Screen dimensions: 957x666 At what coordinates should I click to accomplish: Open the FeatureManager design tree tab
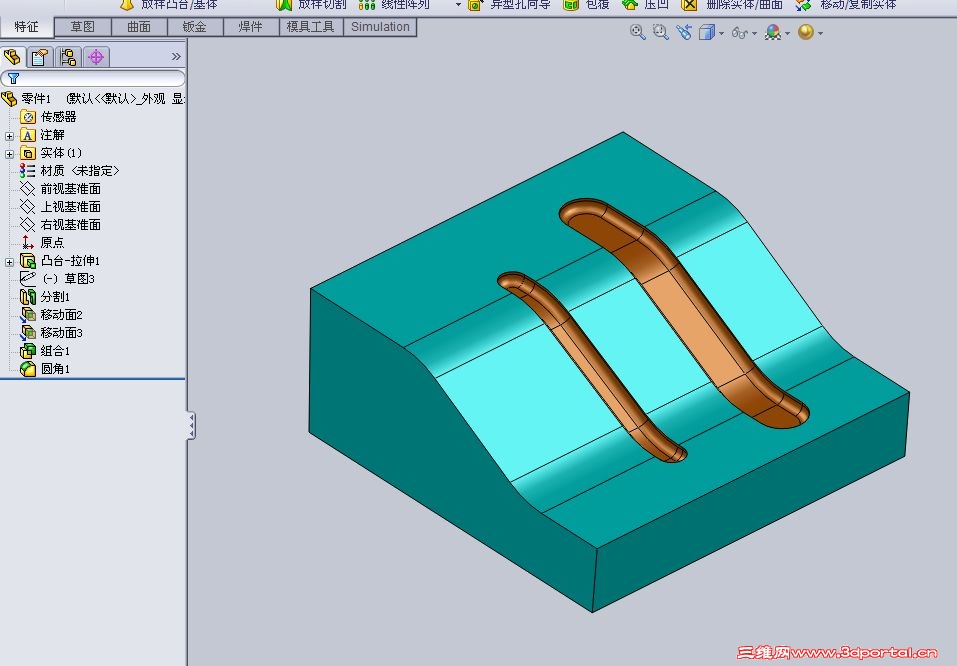coord(12,57)
